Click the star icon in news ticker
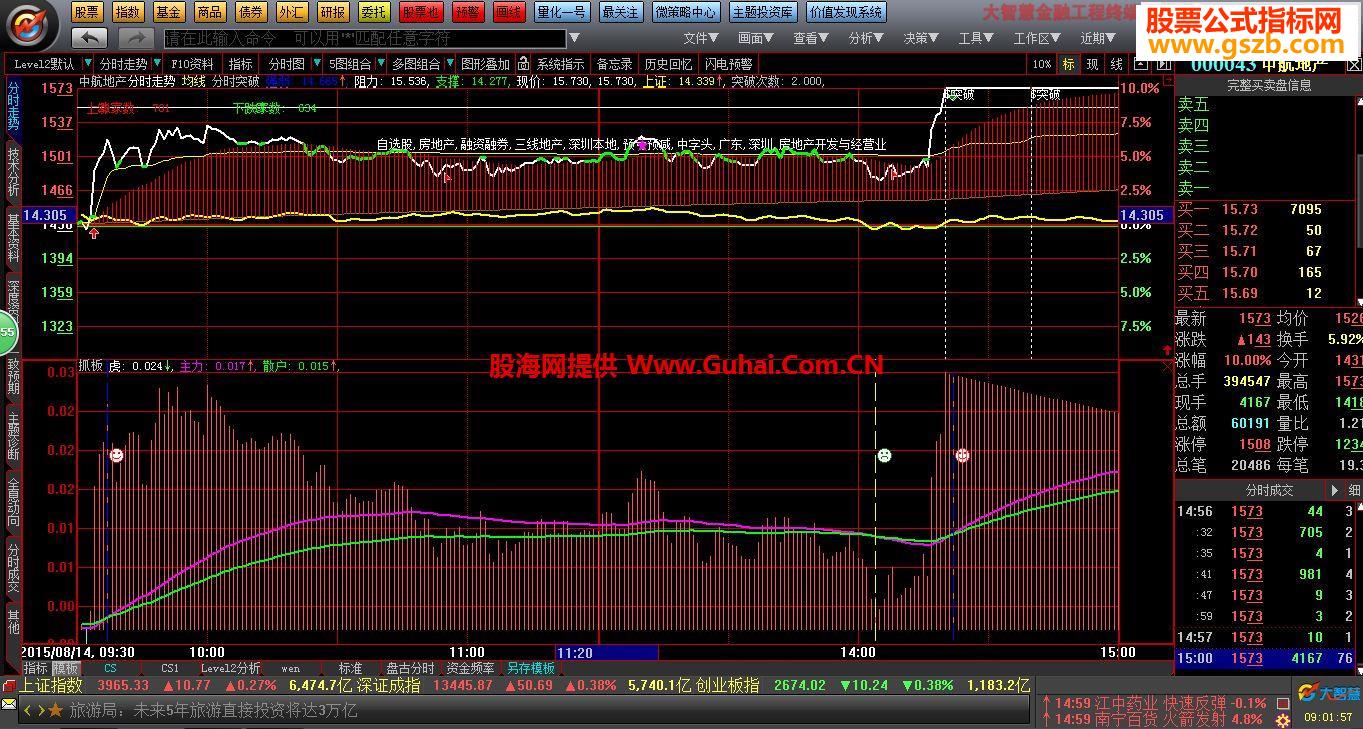The height and width of the screenshot is (729, 1363). coord(56,710)
